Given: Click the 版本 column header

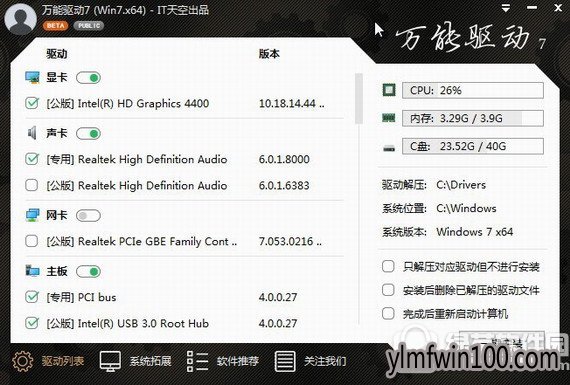Looking at the screenshot, I should click(269, 54).
